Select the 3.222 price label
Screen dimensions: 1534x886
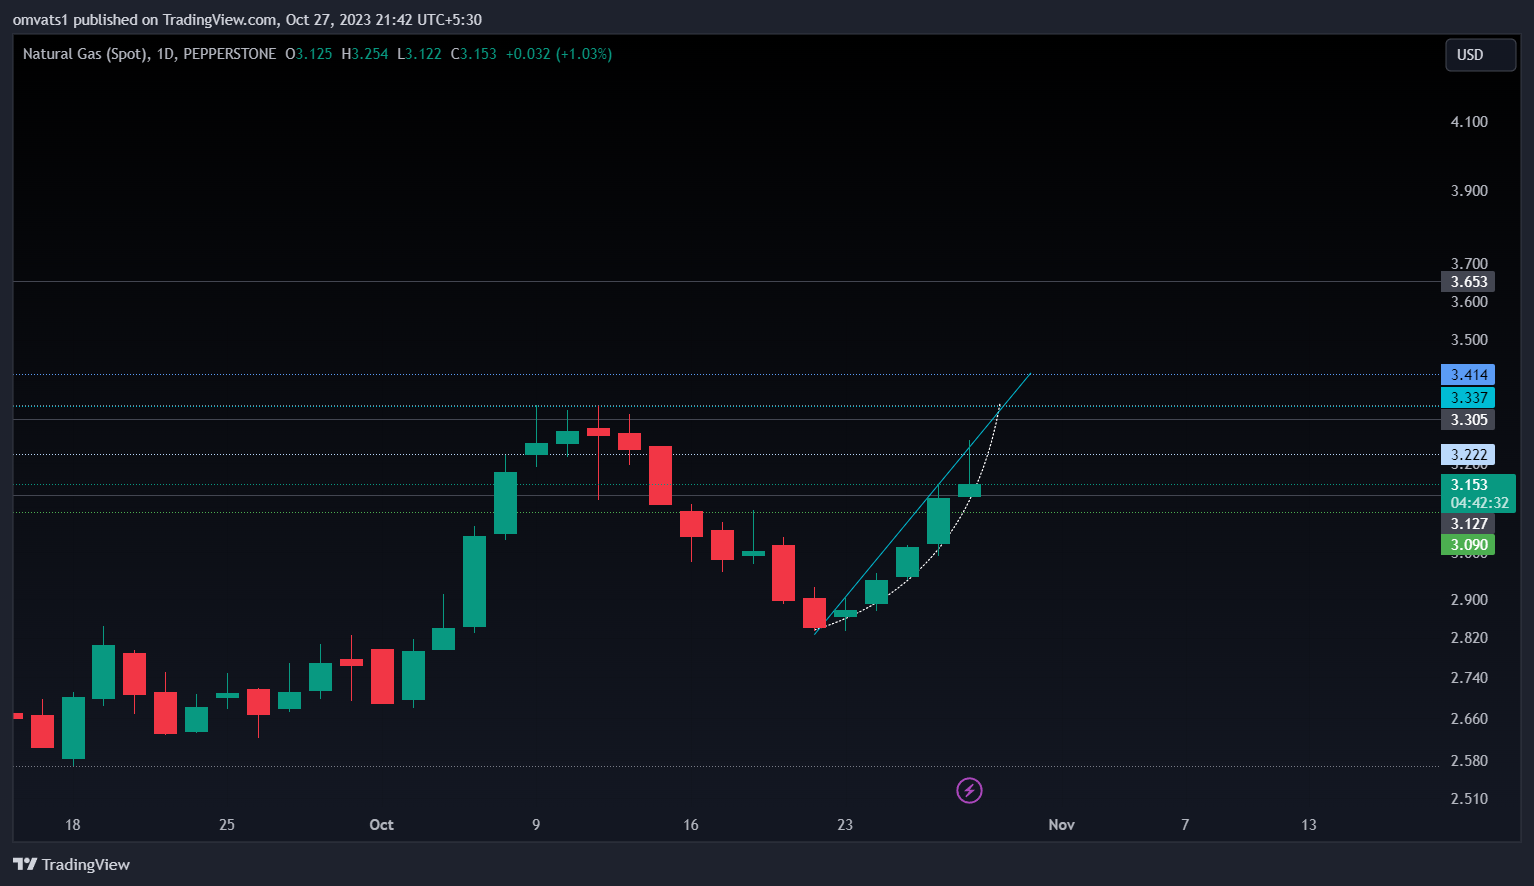tap(1468, 455)
